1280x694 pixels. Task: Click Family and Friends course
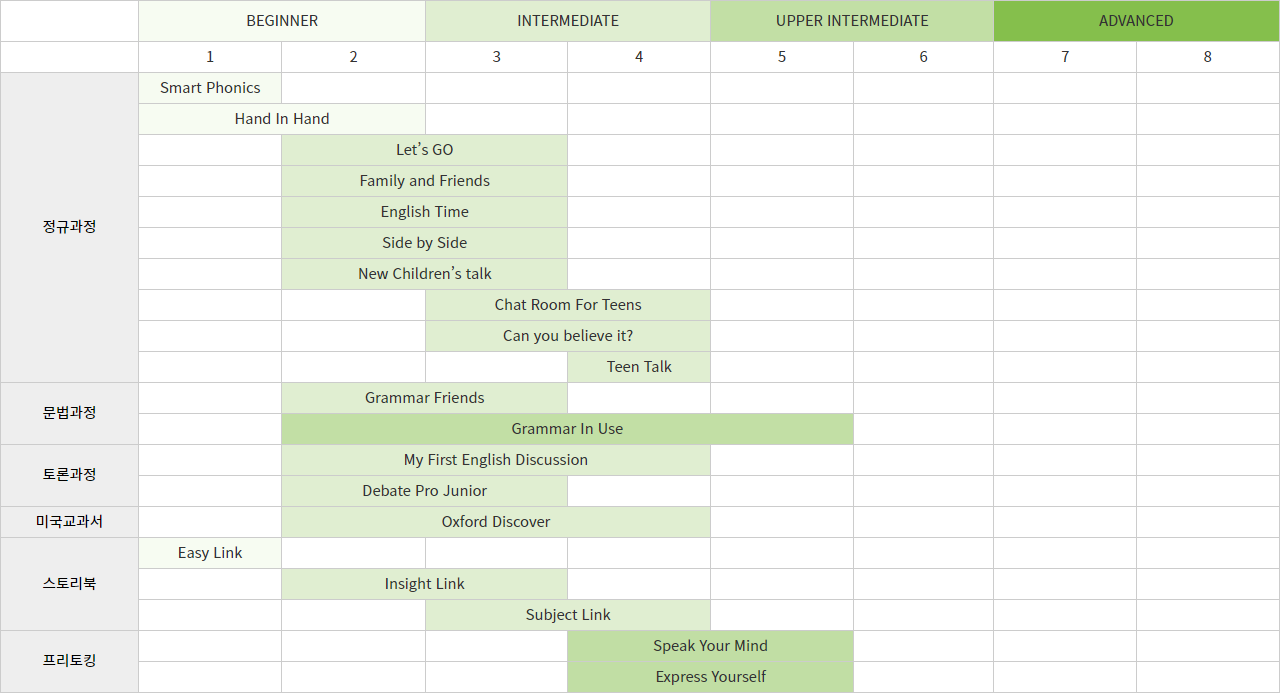[425, 181]
